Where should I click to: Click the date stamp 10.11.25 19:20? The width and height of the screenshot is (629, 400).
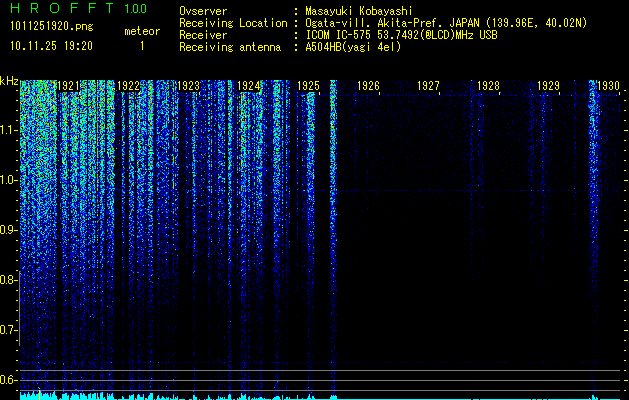pos(51,46)
